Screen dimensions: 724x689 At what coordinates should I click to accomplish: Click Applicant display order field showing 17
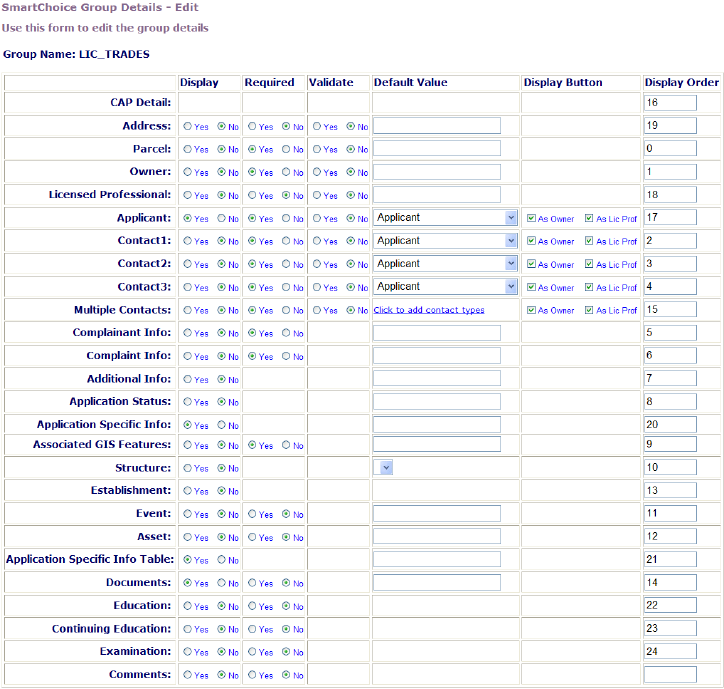(x=670, y=218)
